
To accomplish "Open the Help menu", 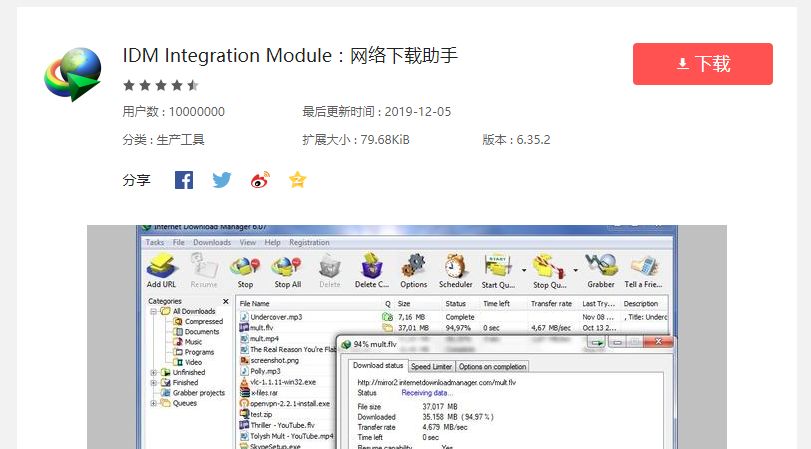I will 273,242.
